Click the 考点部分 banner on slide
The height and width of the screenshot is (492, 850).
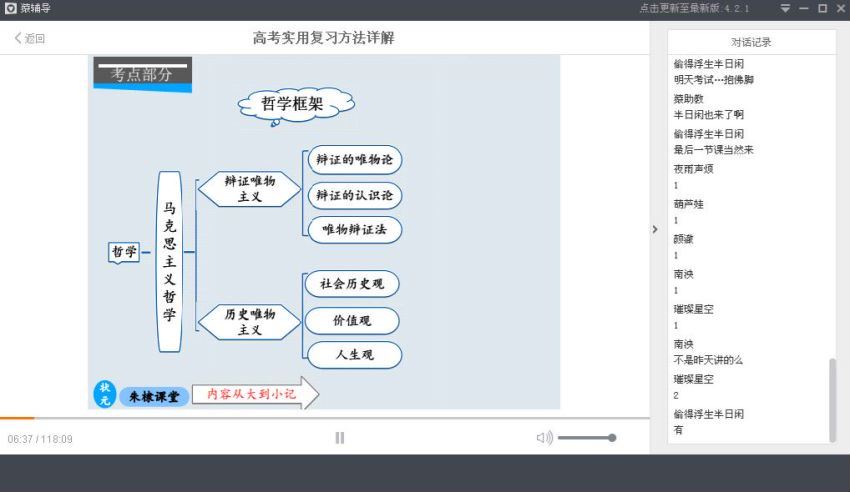click(143, 74)
